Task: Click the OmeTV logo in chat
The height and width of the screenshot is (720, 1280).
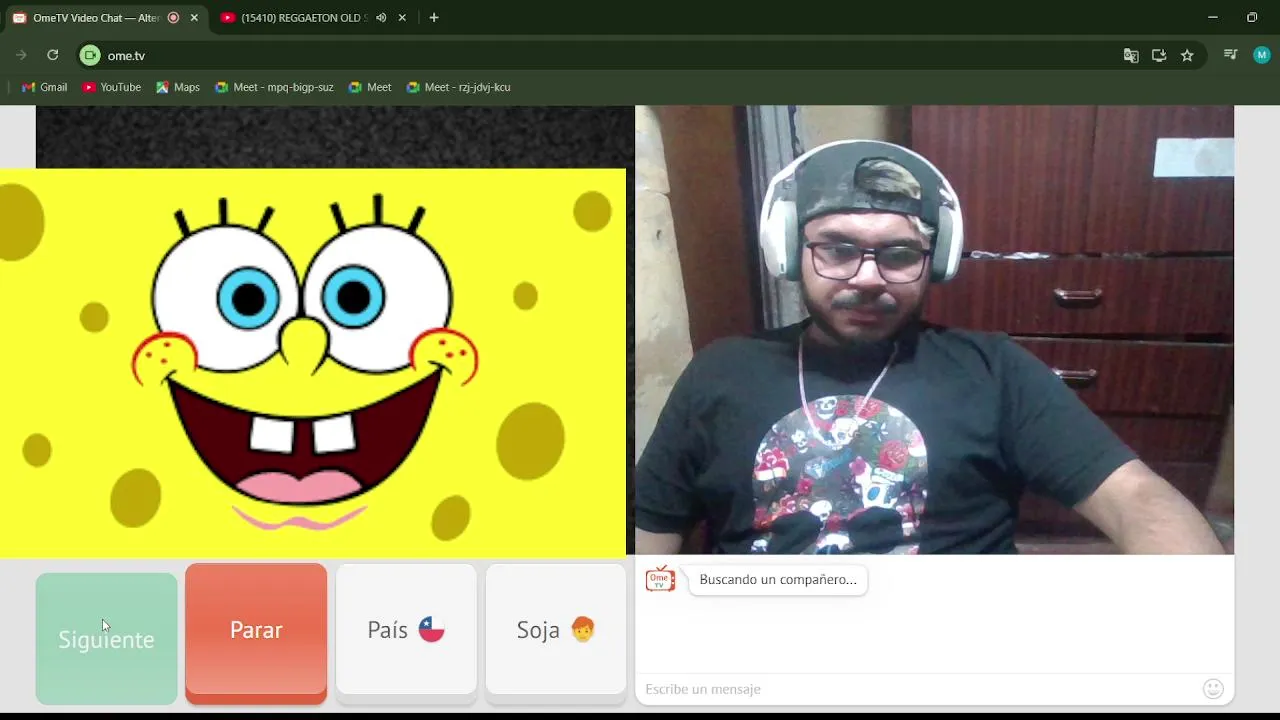Action: click(660, 579)
